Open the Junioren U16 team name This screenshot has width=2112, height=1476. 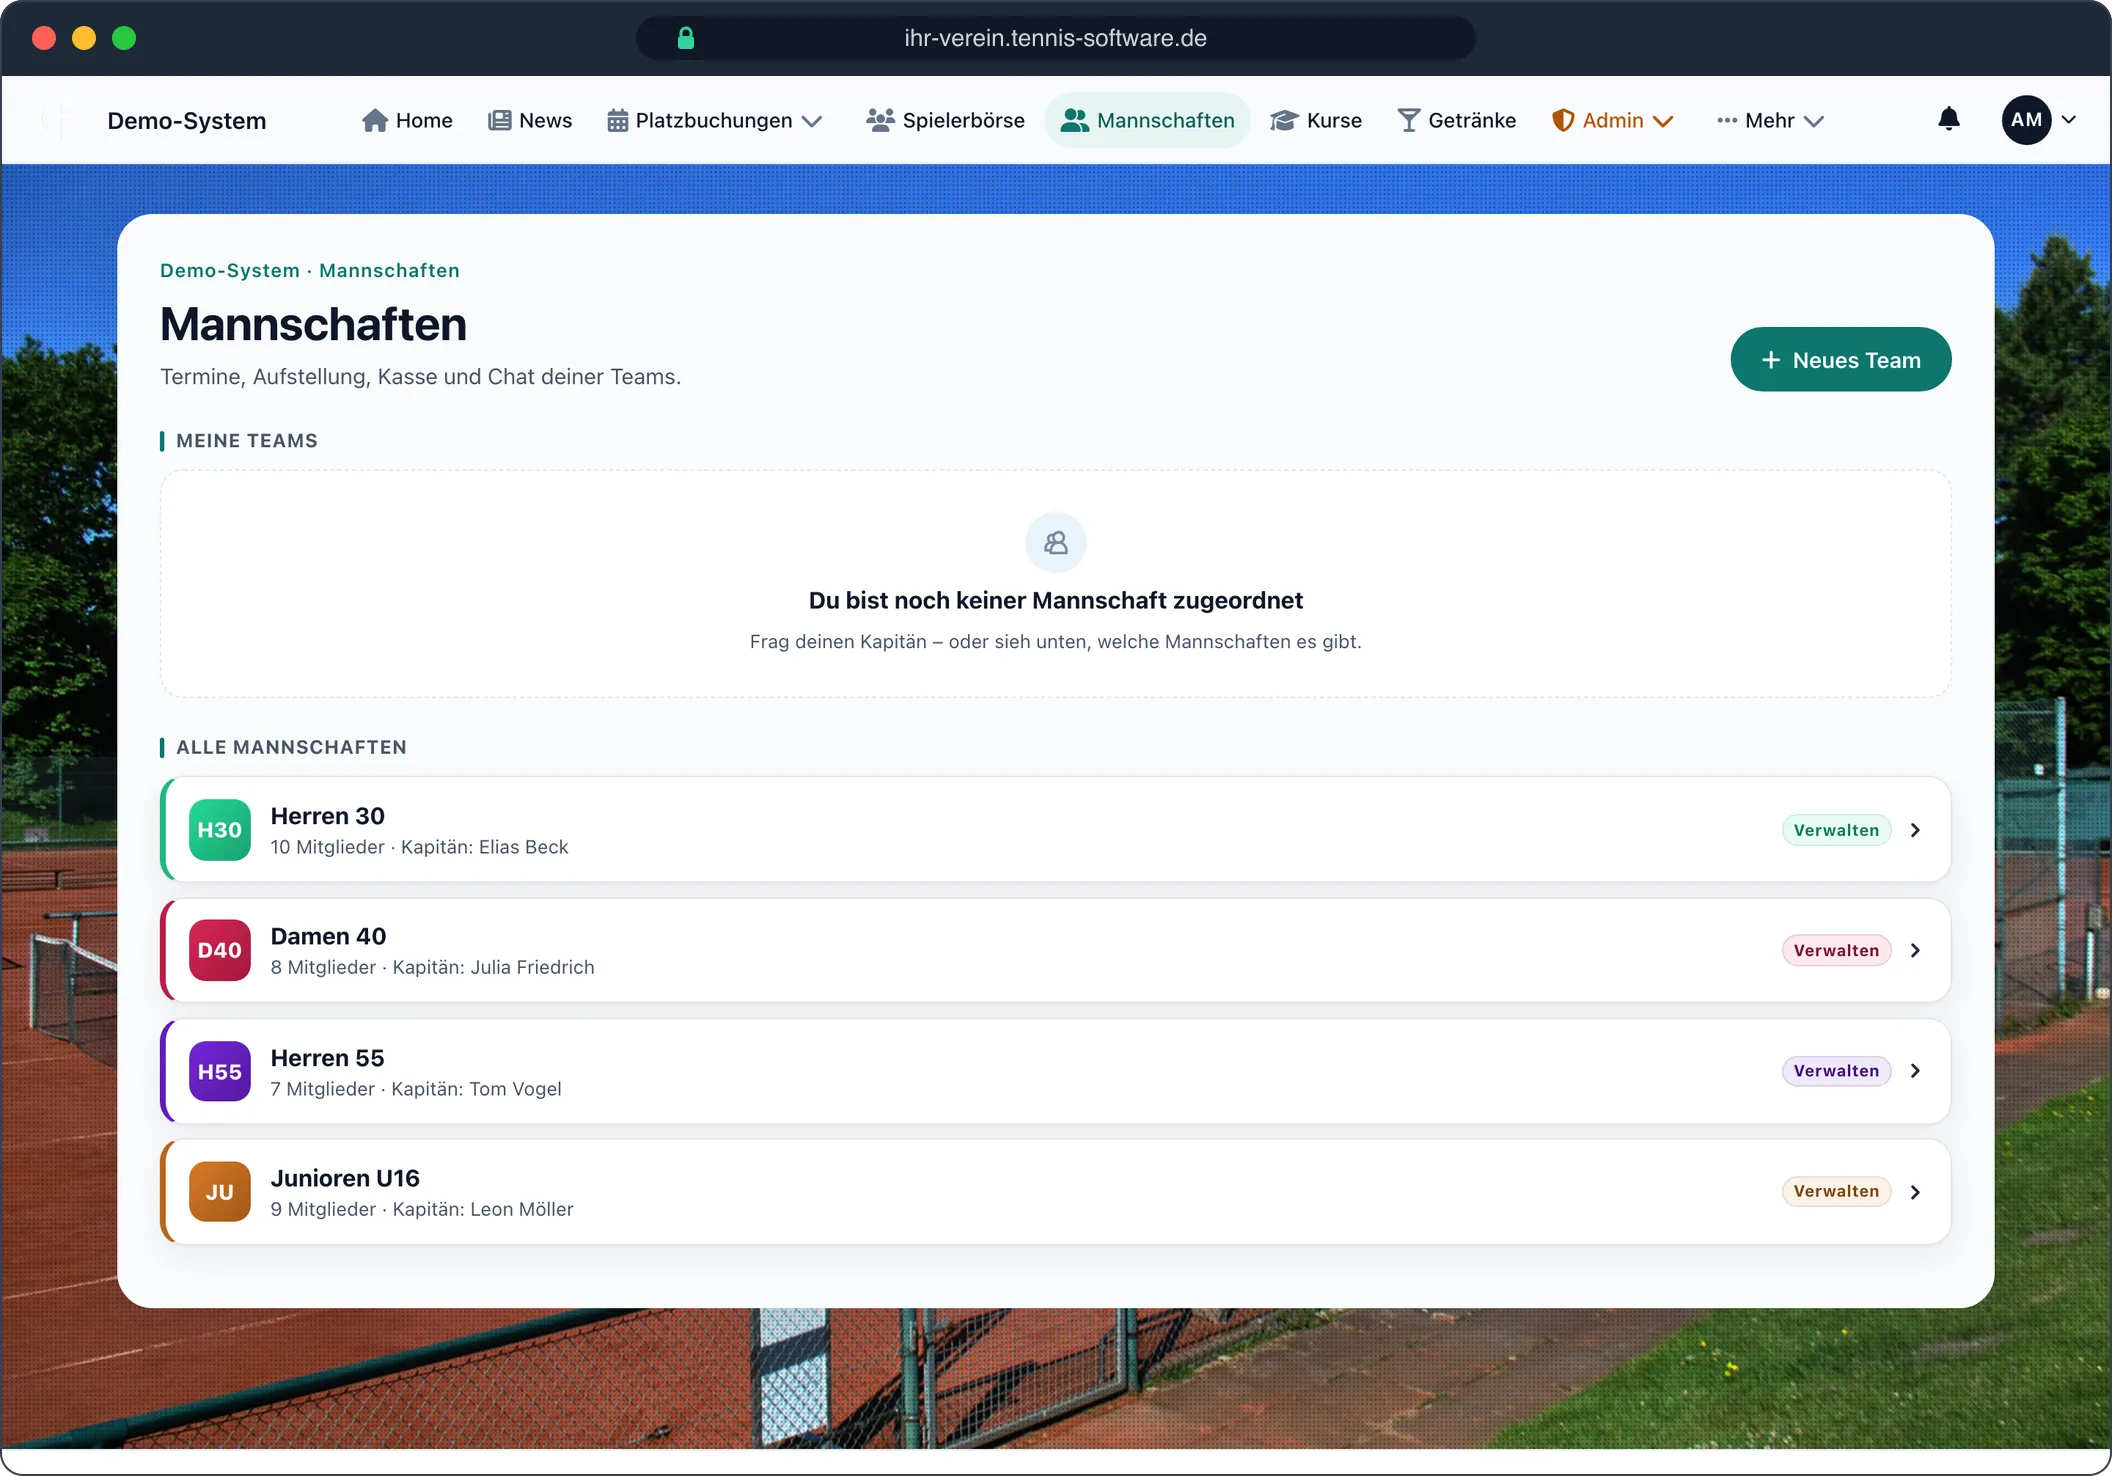[x=345, y=1178]
